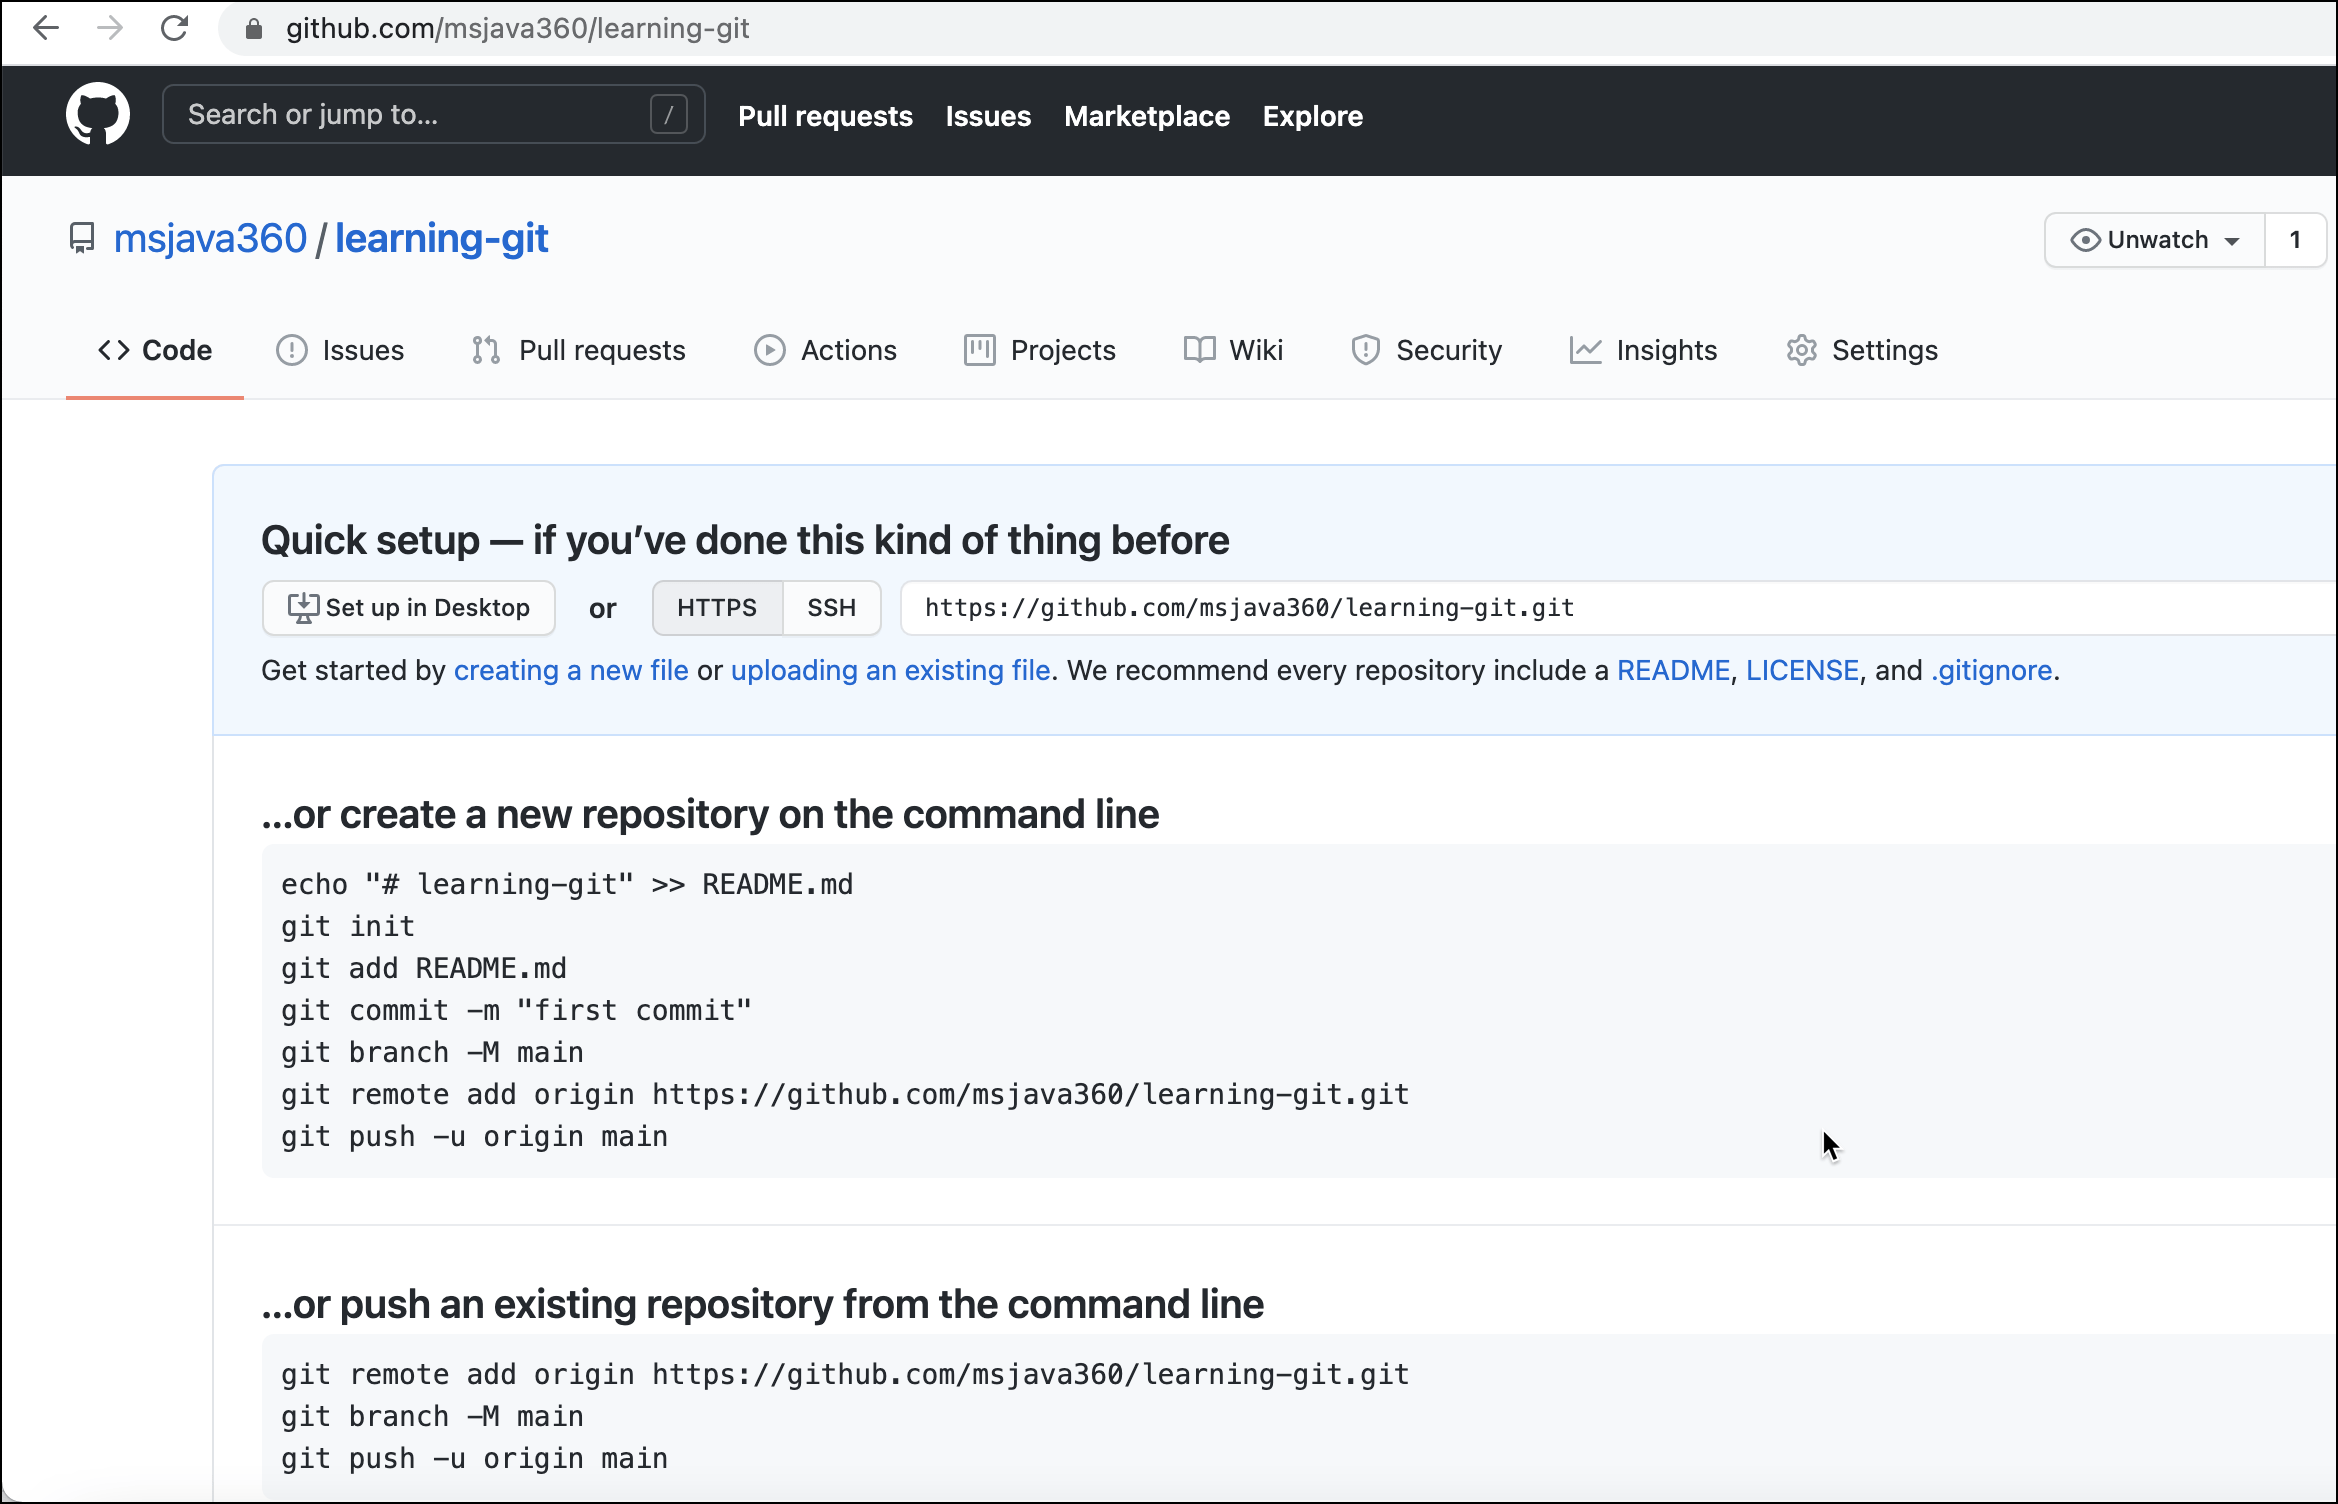The height and width of the screenshot is (1504, 2338).
Task: Open the Insights tab label
Action: point(1666,350)
